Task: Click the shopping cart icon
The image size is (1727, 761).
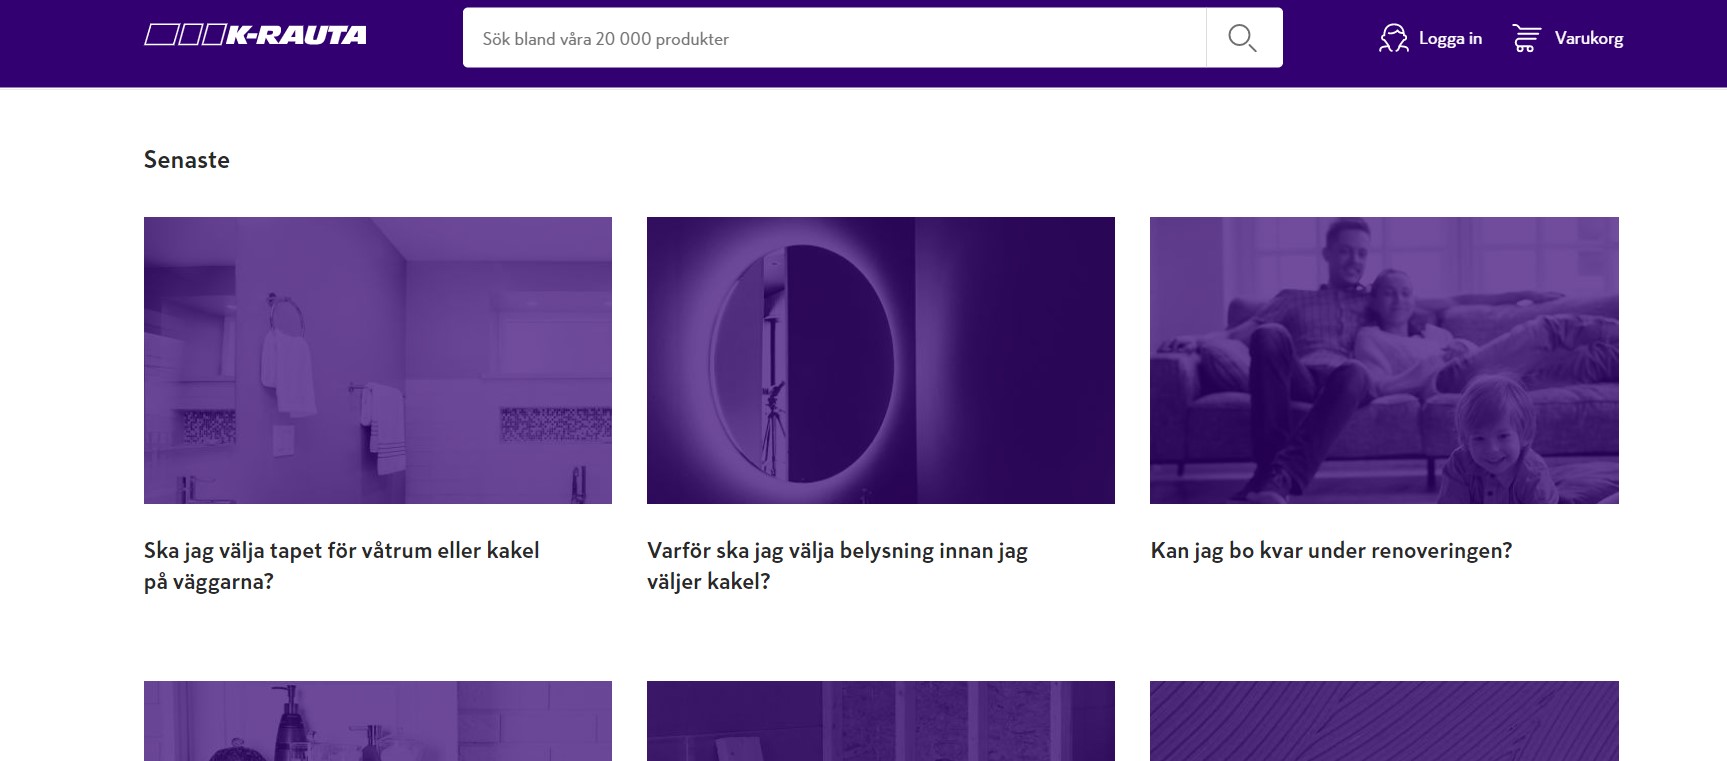Action: click(x=1526, y=39)
